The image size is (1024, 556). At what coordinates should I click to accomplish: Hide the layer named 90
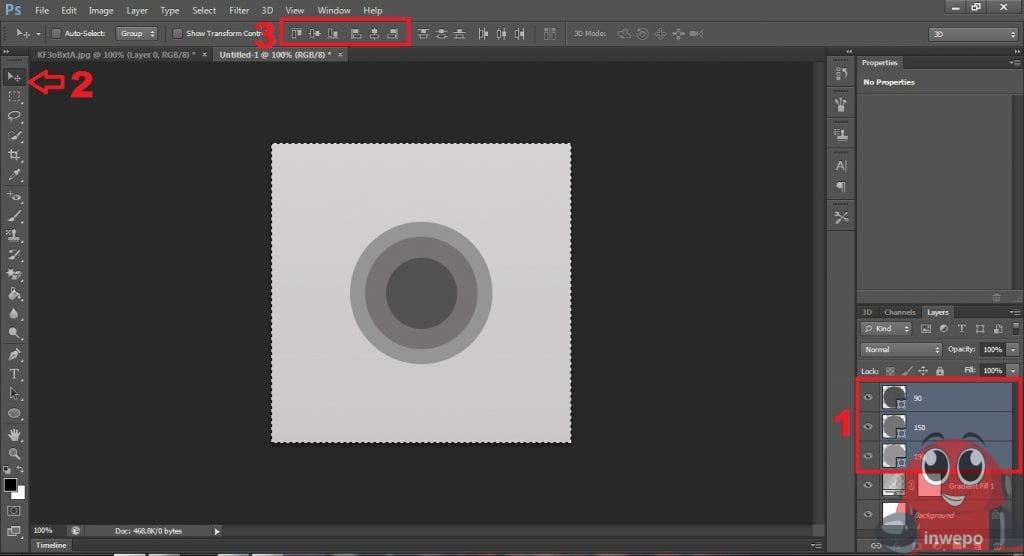click(x=868, y=397)
